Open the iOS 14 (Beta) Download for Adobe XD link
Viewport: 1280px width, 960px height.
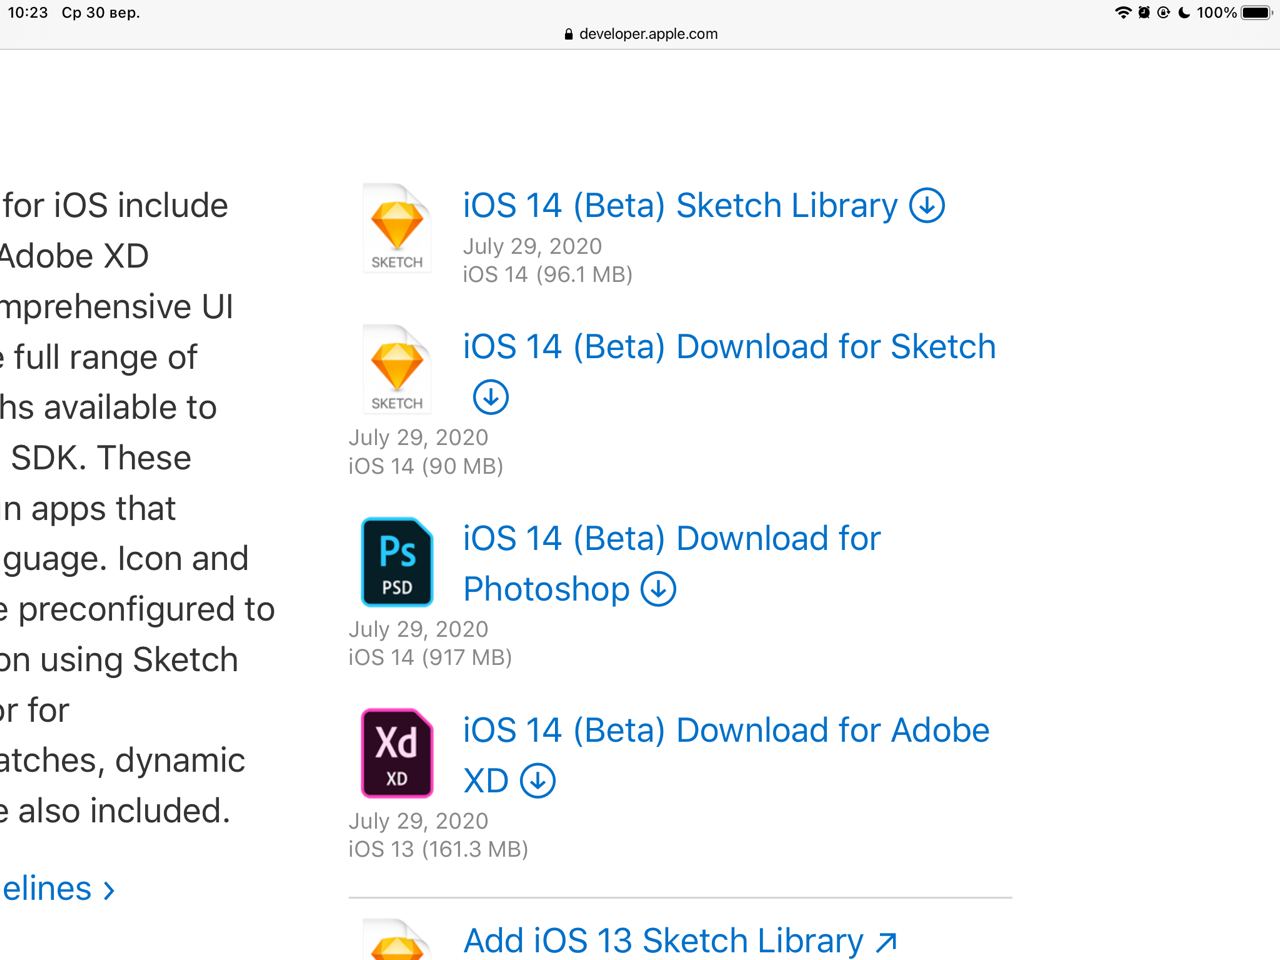[x=726, y=756]
